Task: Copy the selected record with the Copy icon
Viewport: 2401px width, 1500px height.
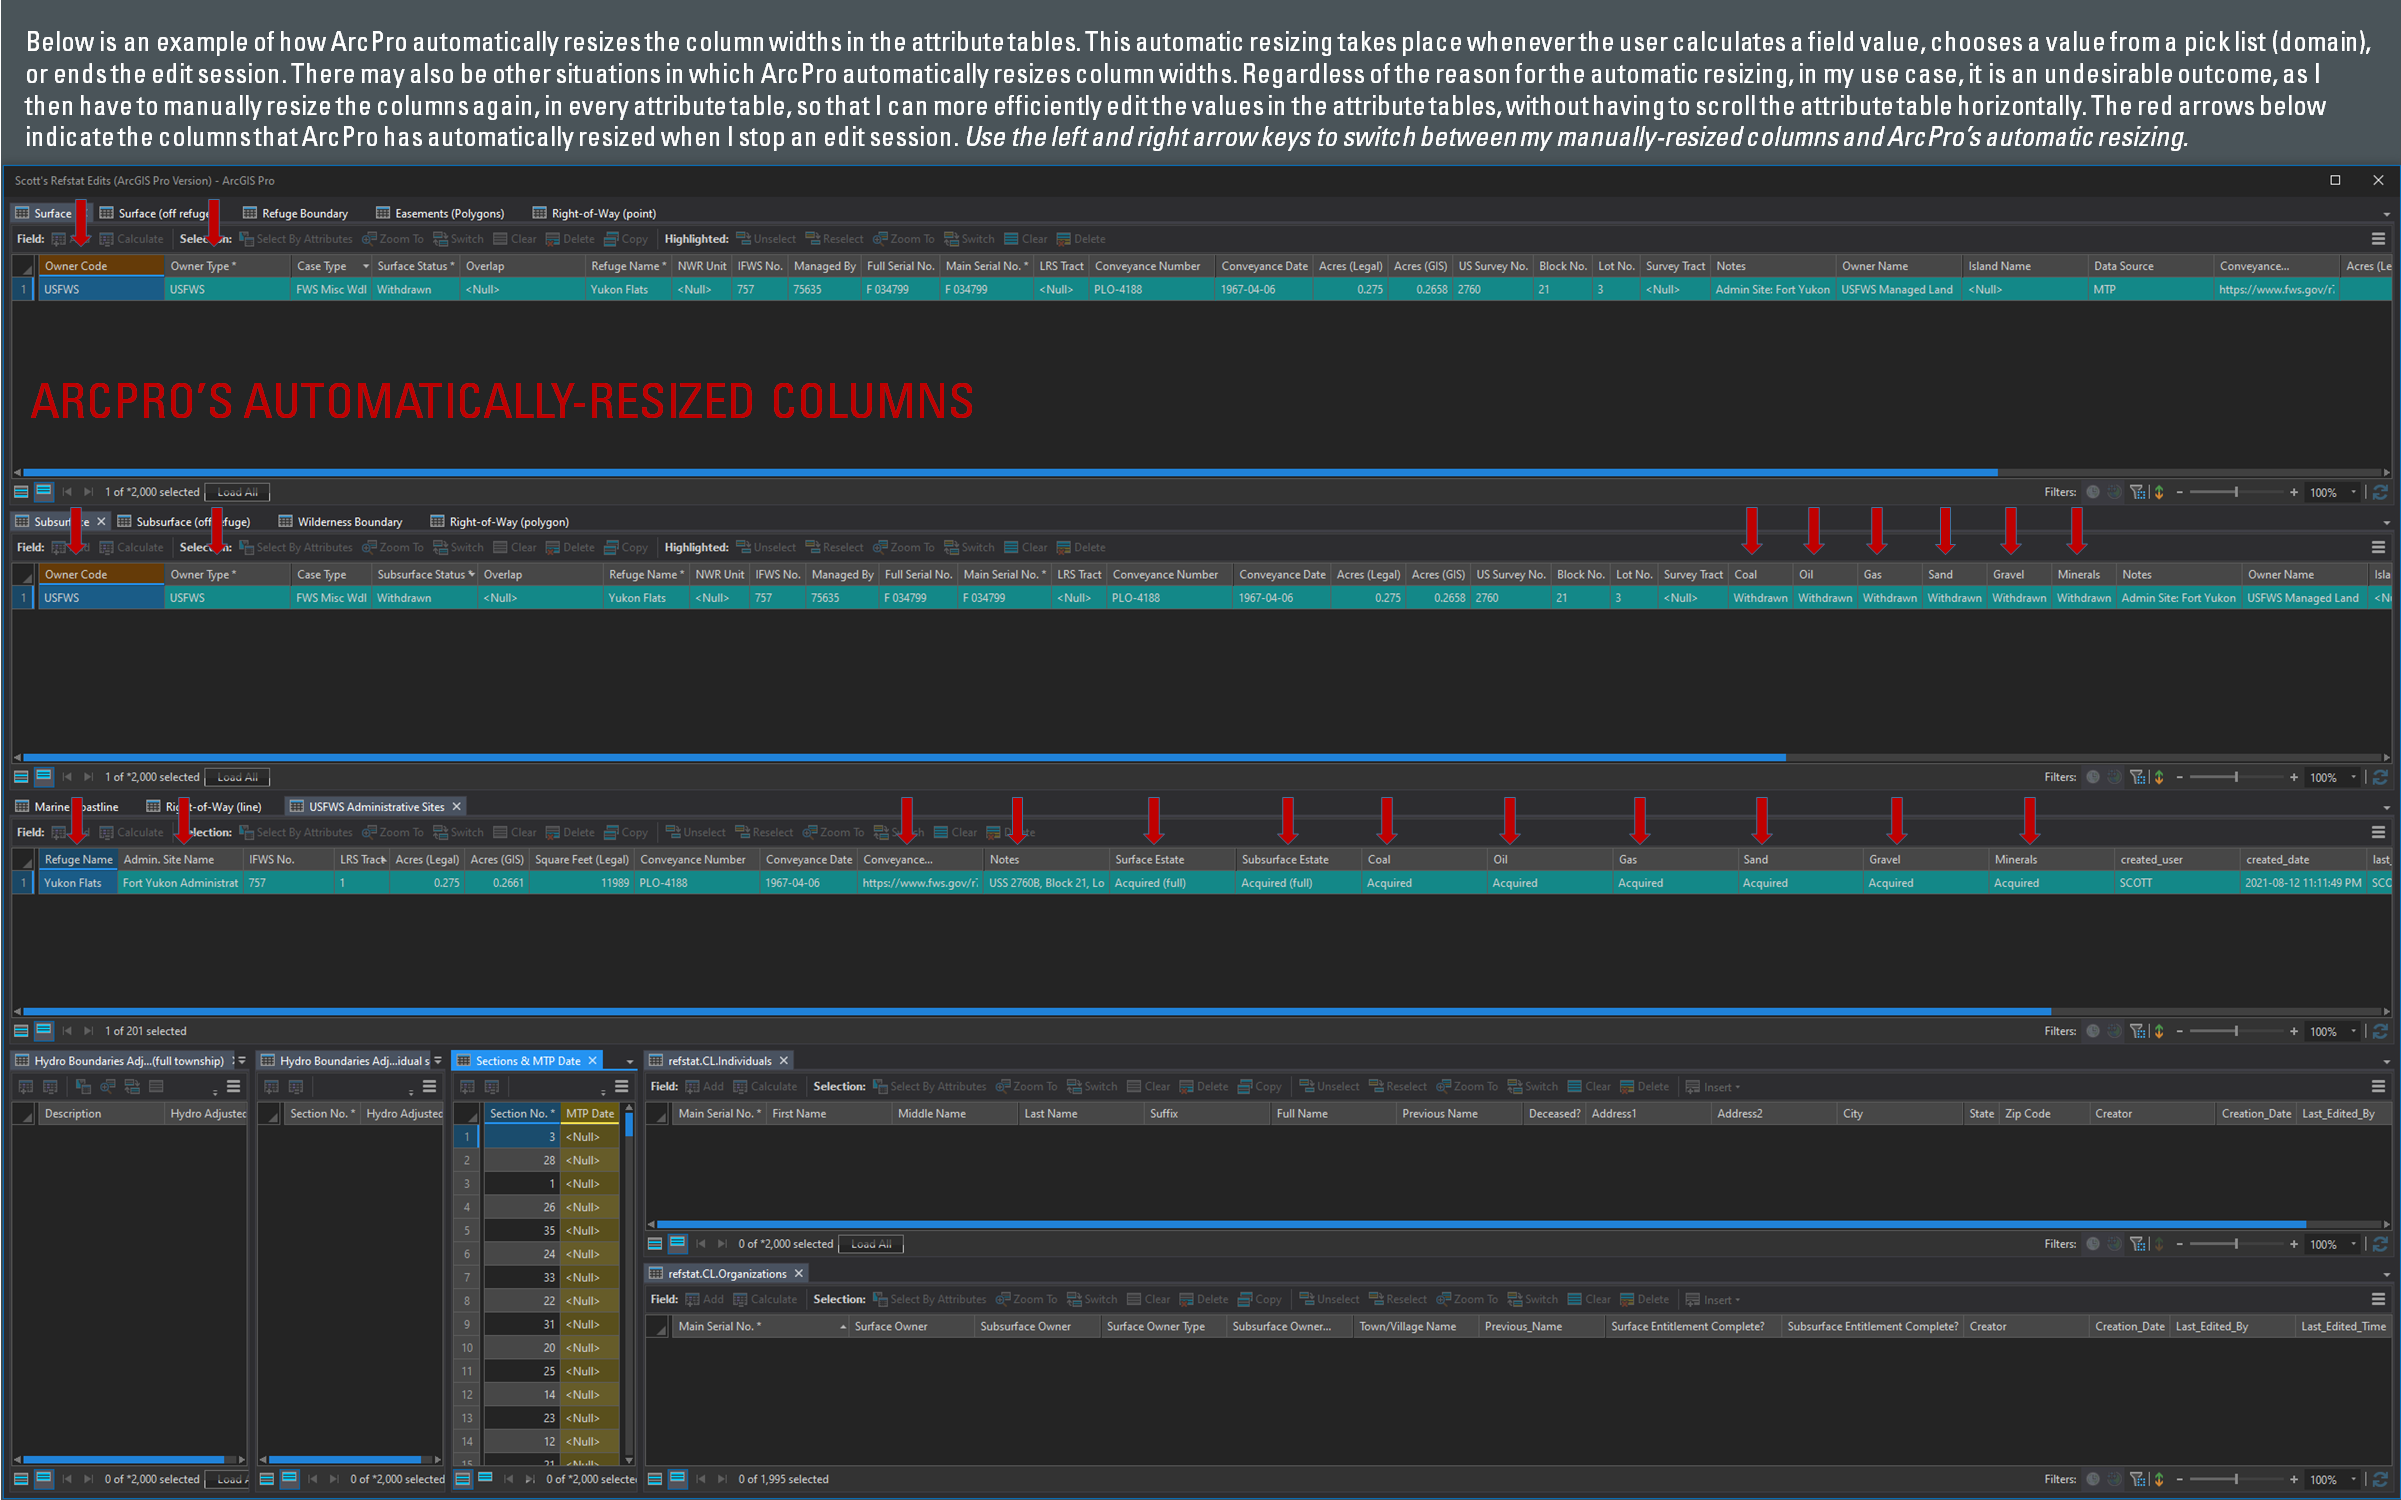Action: 626,238
